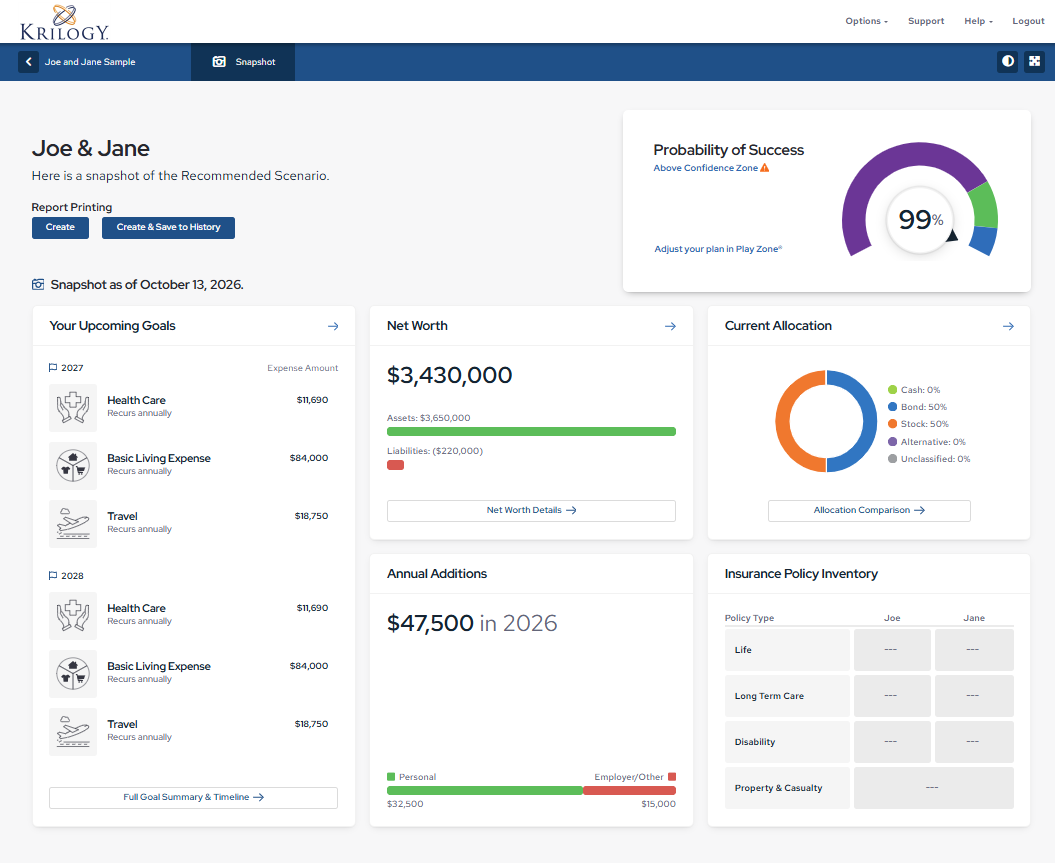The image size is (1055, 863).
Task: Click the Unclassified legend gray dot
Action: point(892,459)
